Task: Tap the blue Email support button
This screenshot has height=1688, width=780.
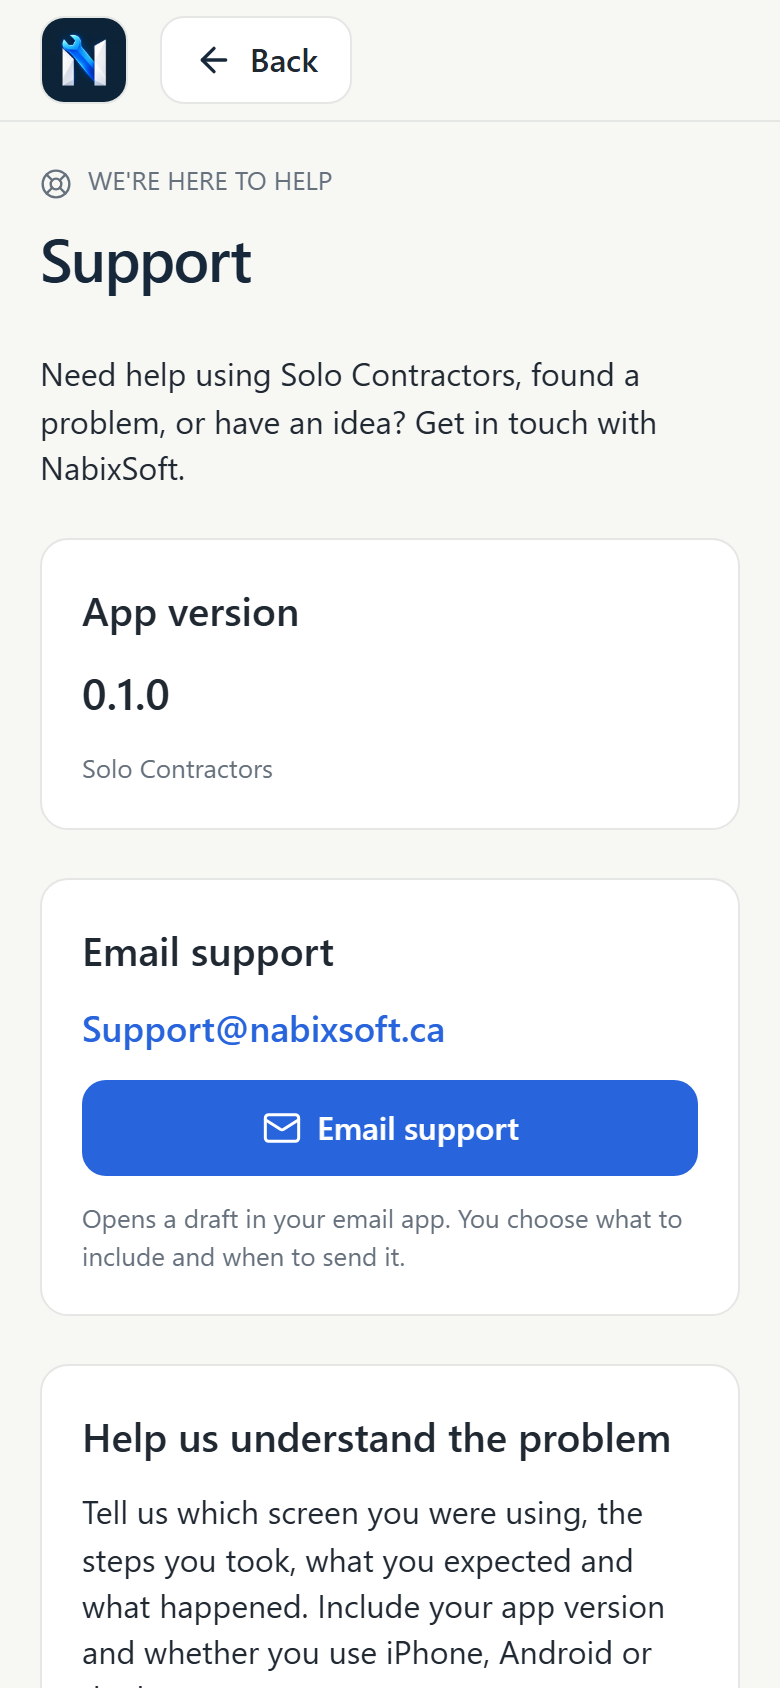Action: tap(390, 1128)
